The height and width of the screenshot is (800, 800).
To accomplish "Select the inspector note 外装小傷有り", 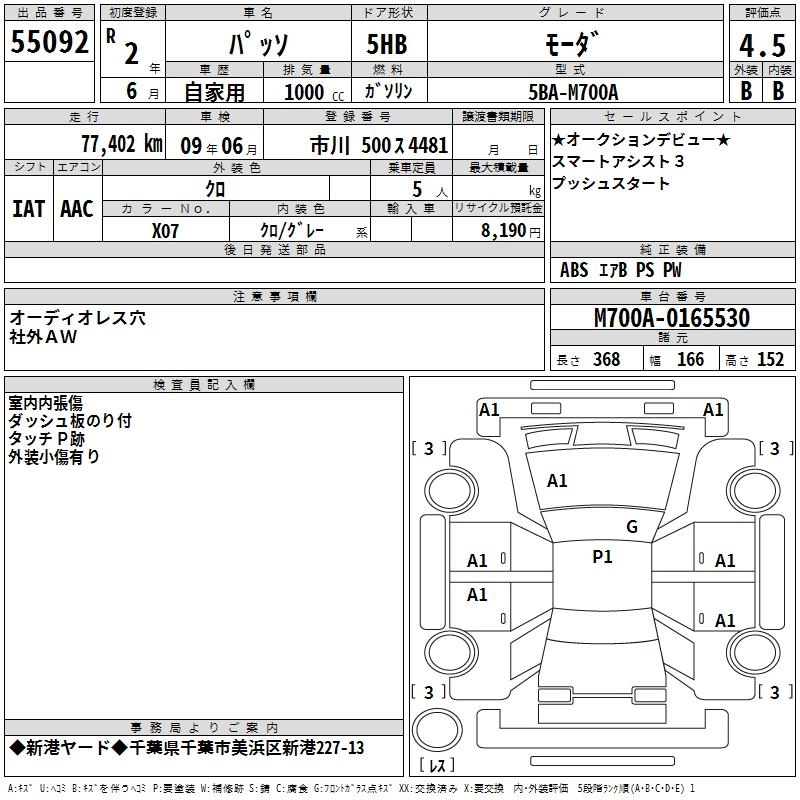I will pos(54,457).
